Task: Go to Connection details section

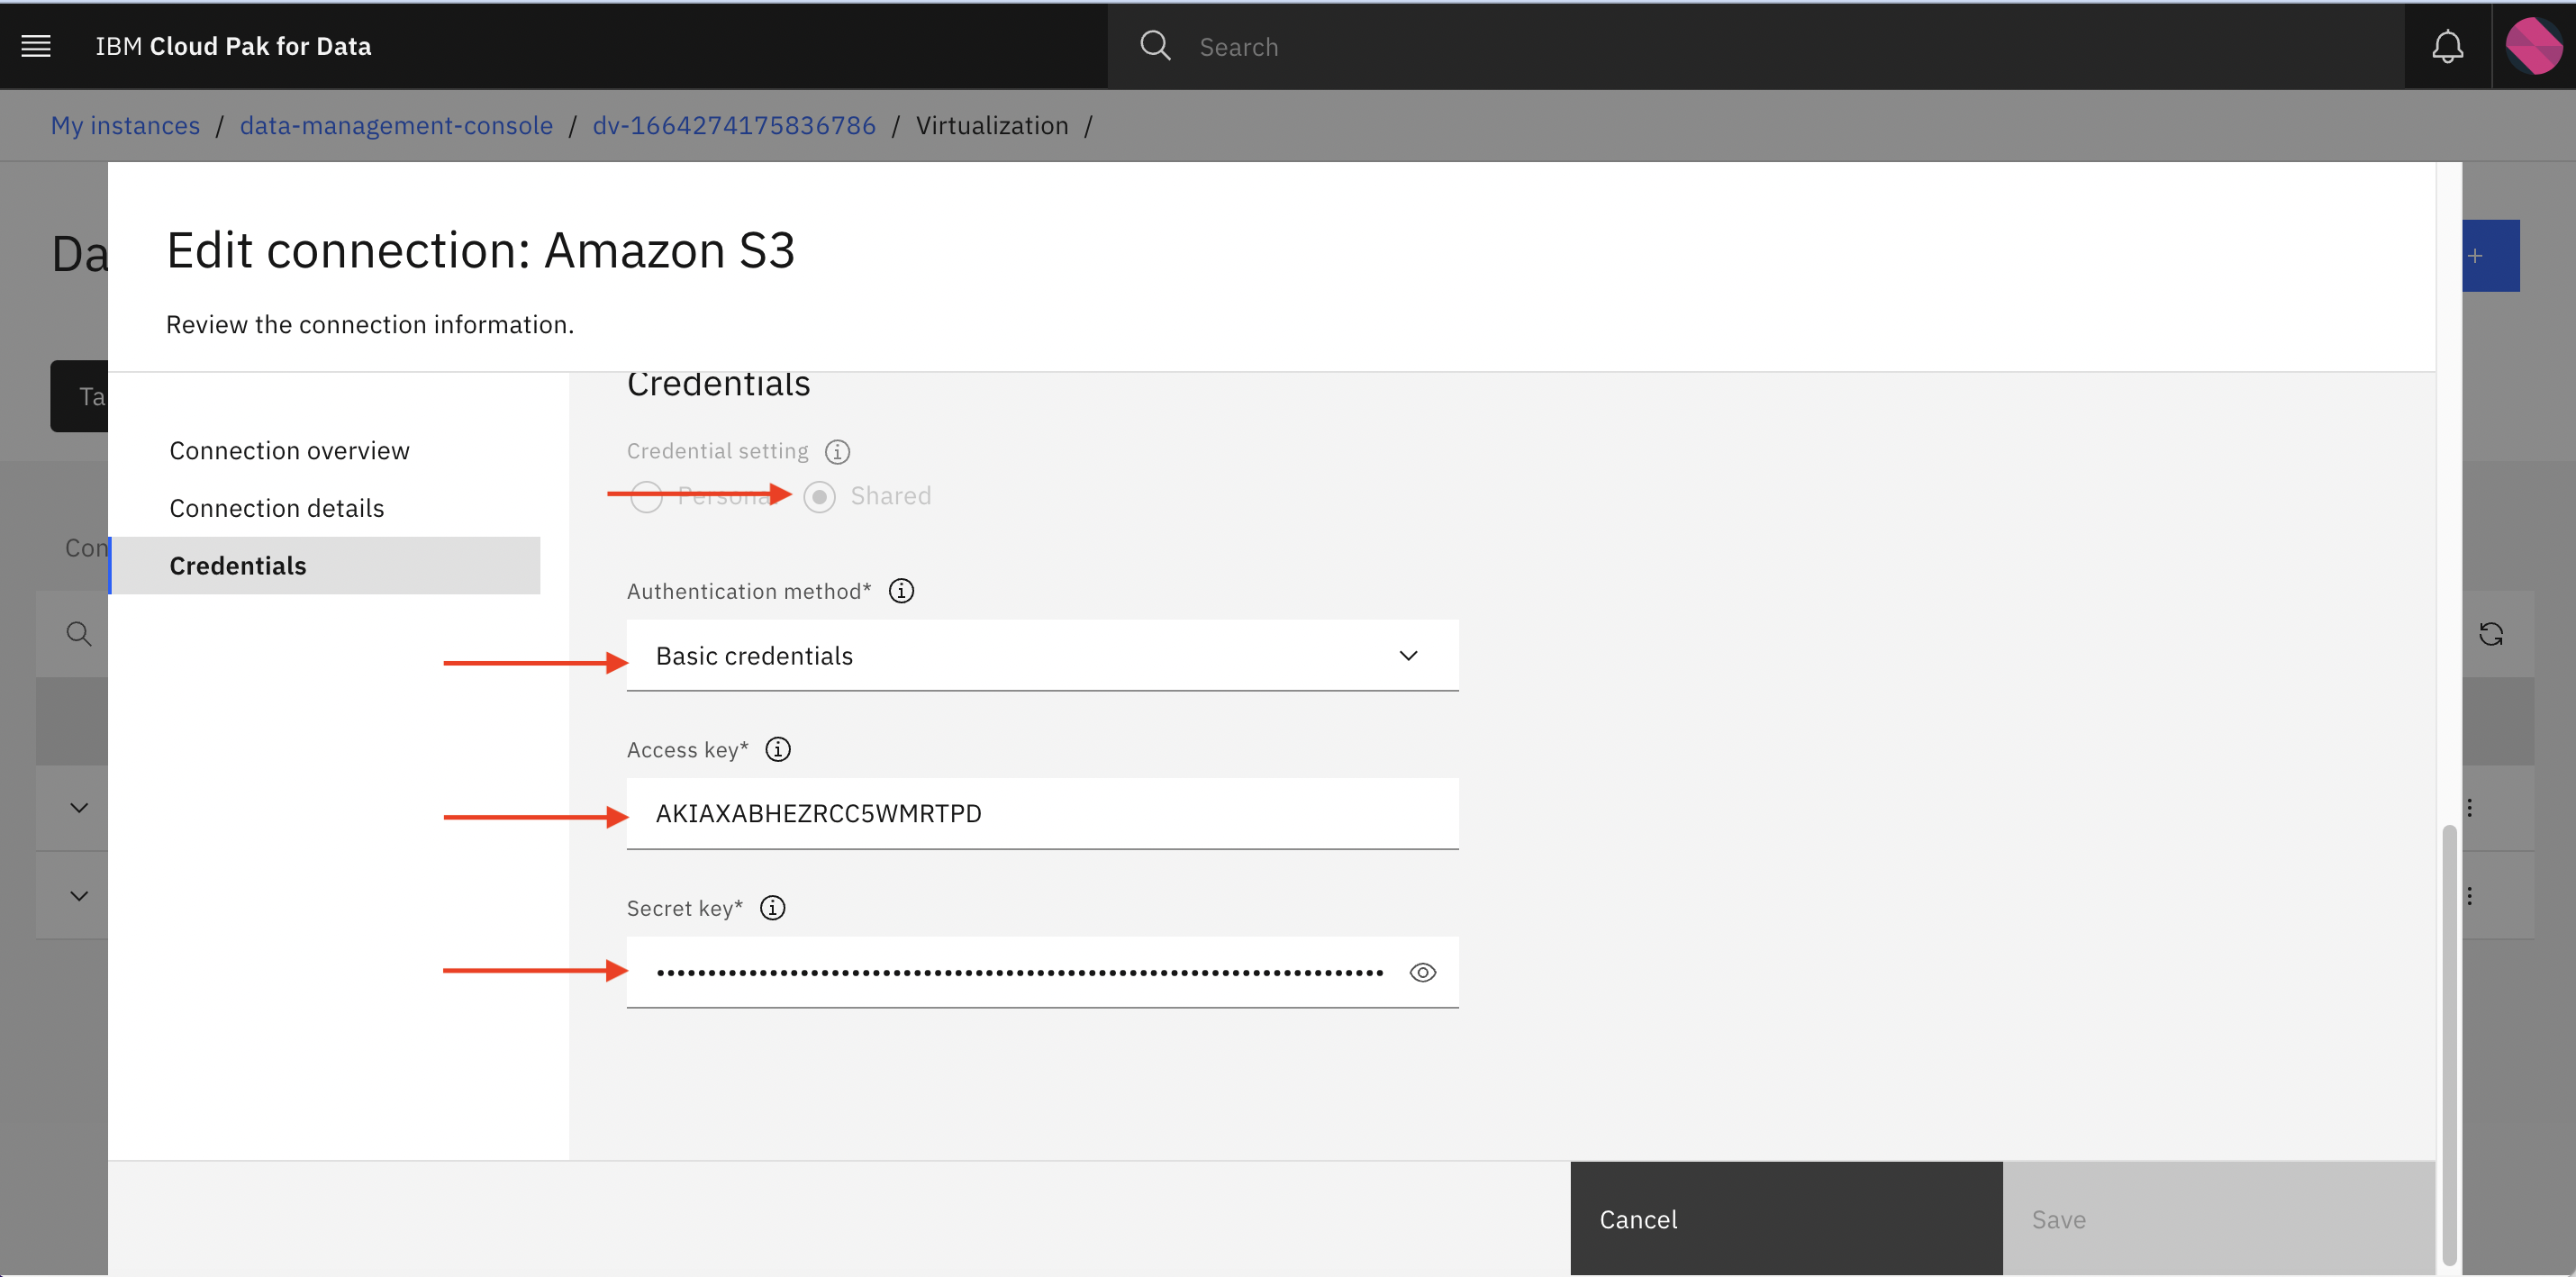Action: [277, 508]
